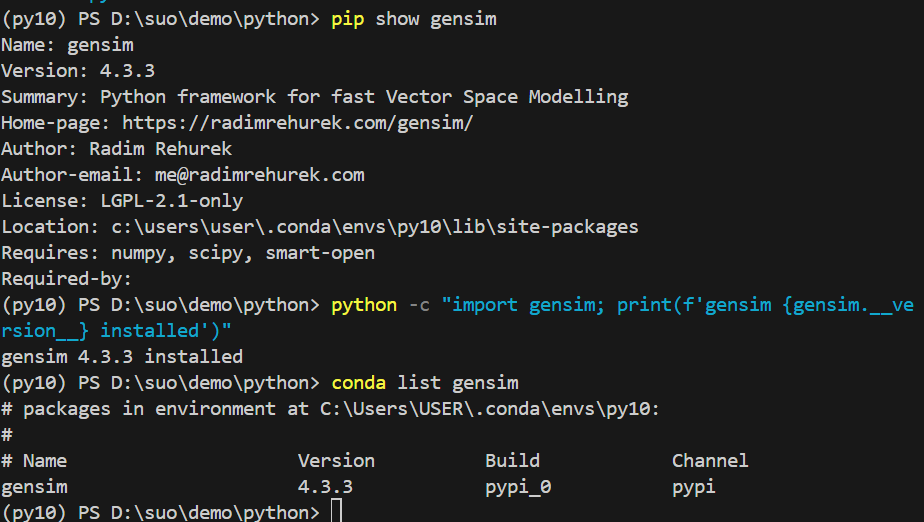924x522 pixels.
Task: Click "smart-open" in the Requires line
Action: (320, 253)
